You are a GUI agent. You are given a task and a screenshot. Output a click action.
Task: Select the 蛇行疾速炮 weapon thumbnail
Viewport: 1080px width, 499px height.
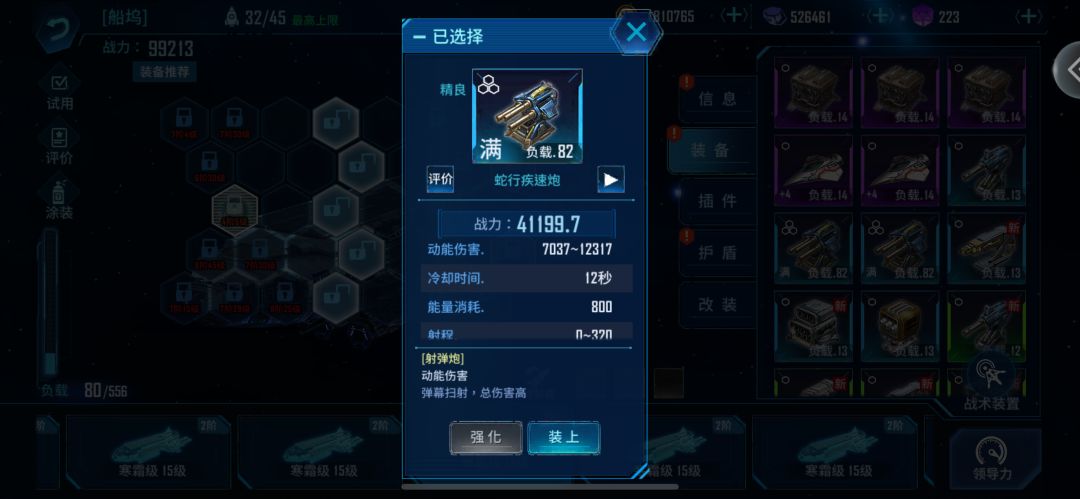(x=527, y=116)
